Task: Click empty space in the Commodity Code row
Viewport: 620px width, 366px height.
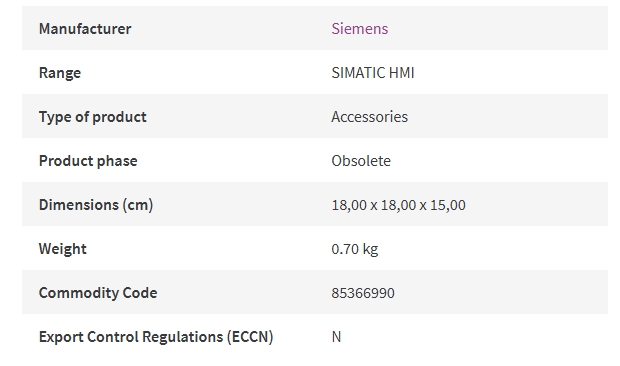Action: point(498,292)
